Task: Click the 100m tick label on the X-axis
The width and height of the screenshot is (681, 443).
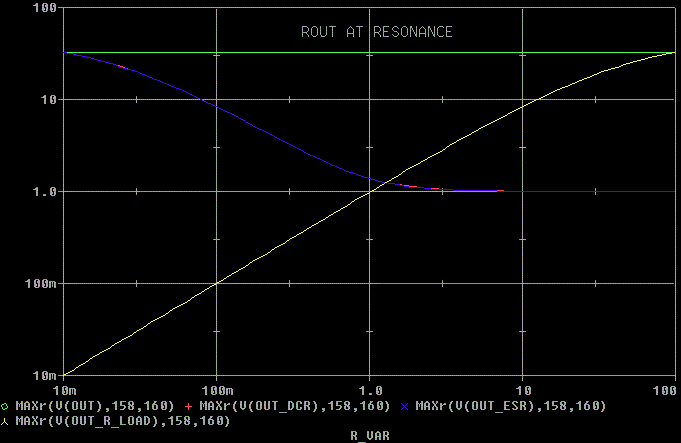Action: (x=216, y=388)
